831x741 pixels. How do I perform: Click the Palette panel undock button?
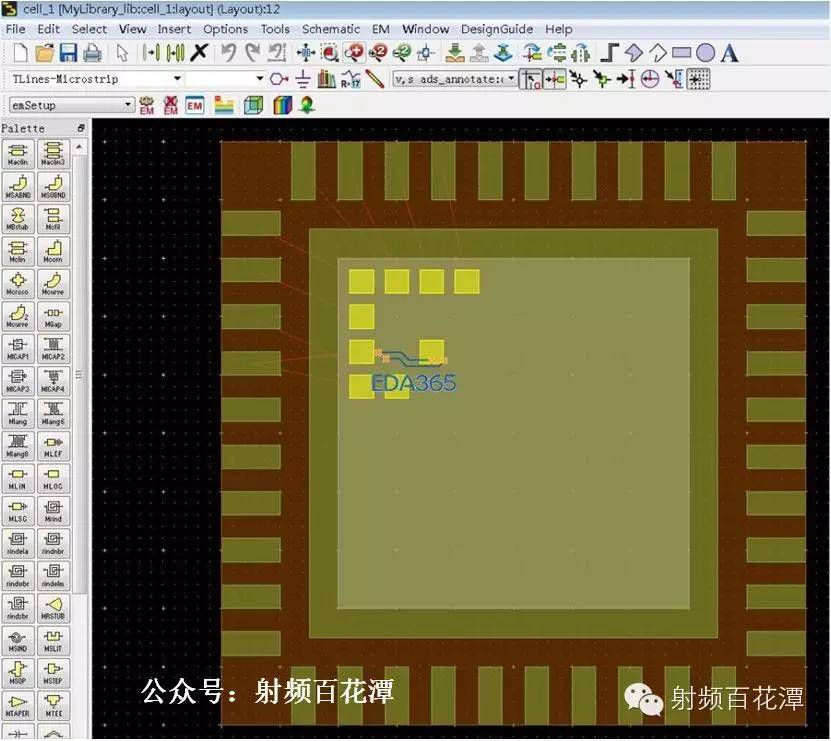81,128
